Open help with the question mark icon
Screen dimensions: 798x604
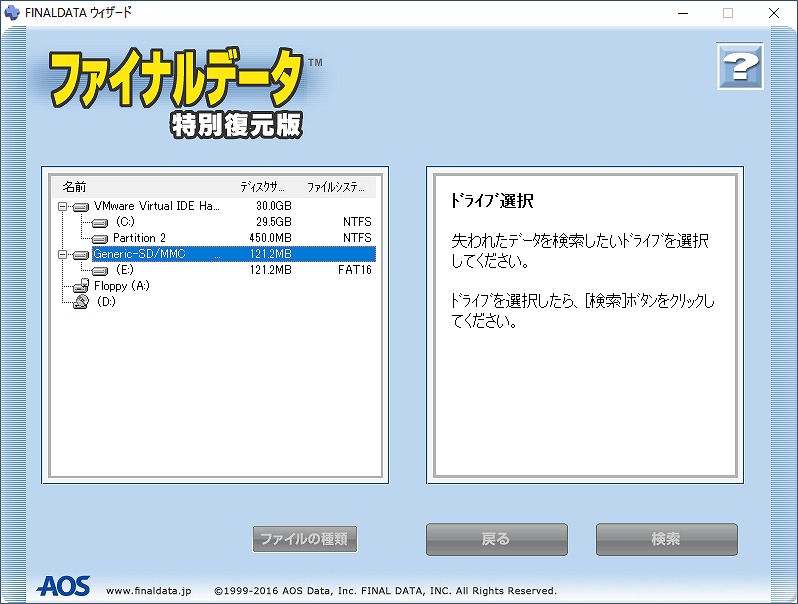pyautogui.click(x=740, y=66)
